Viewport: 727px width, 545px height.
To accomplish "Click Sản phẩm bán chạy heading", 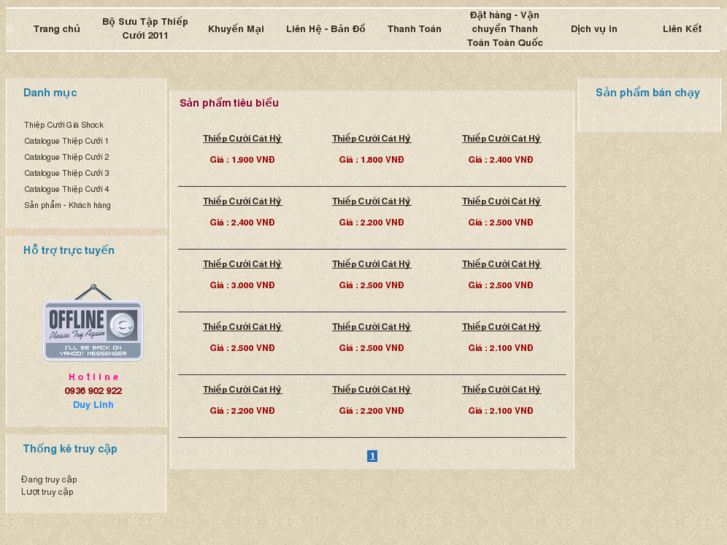I will click(x=648, y=93).
